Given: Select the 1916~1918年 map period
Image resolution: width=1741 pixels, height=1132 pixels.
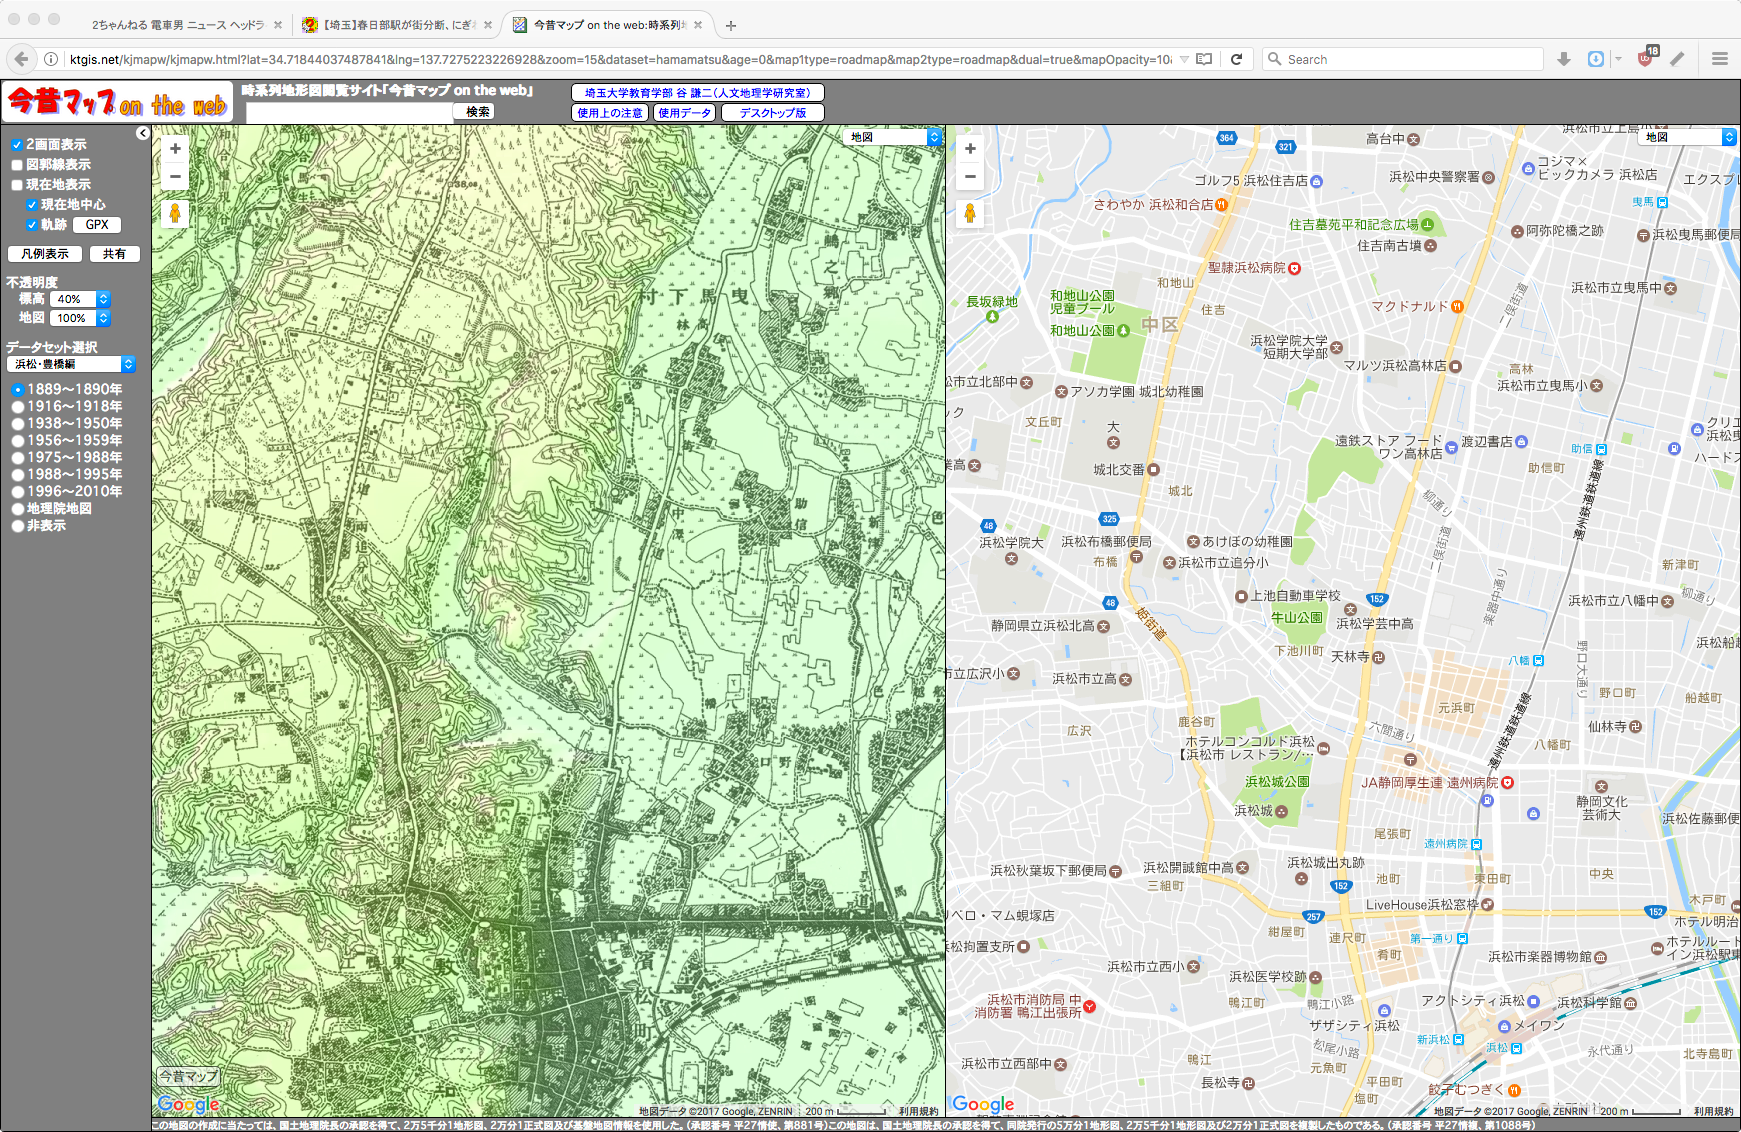Looking at the screenshot, I should coord(18,407).
